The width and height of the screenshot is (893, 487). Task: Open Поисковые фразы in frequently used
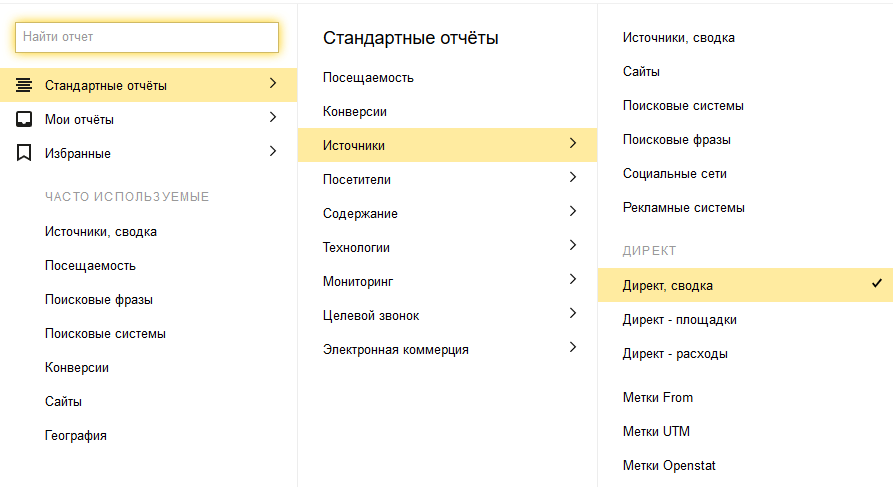(99, 300)
